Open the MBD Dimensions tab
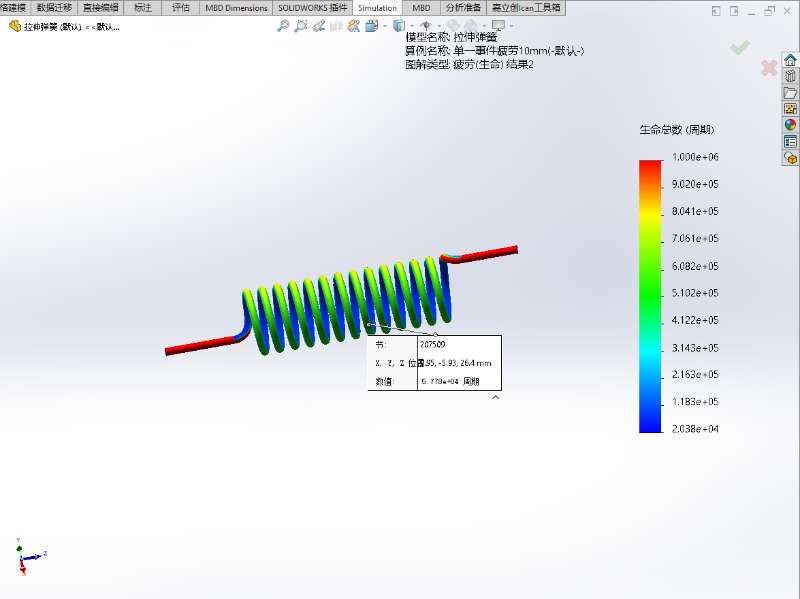800x599 pixels. pyautogui.click(x=236, y=7)
